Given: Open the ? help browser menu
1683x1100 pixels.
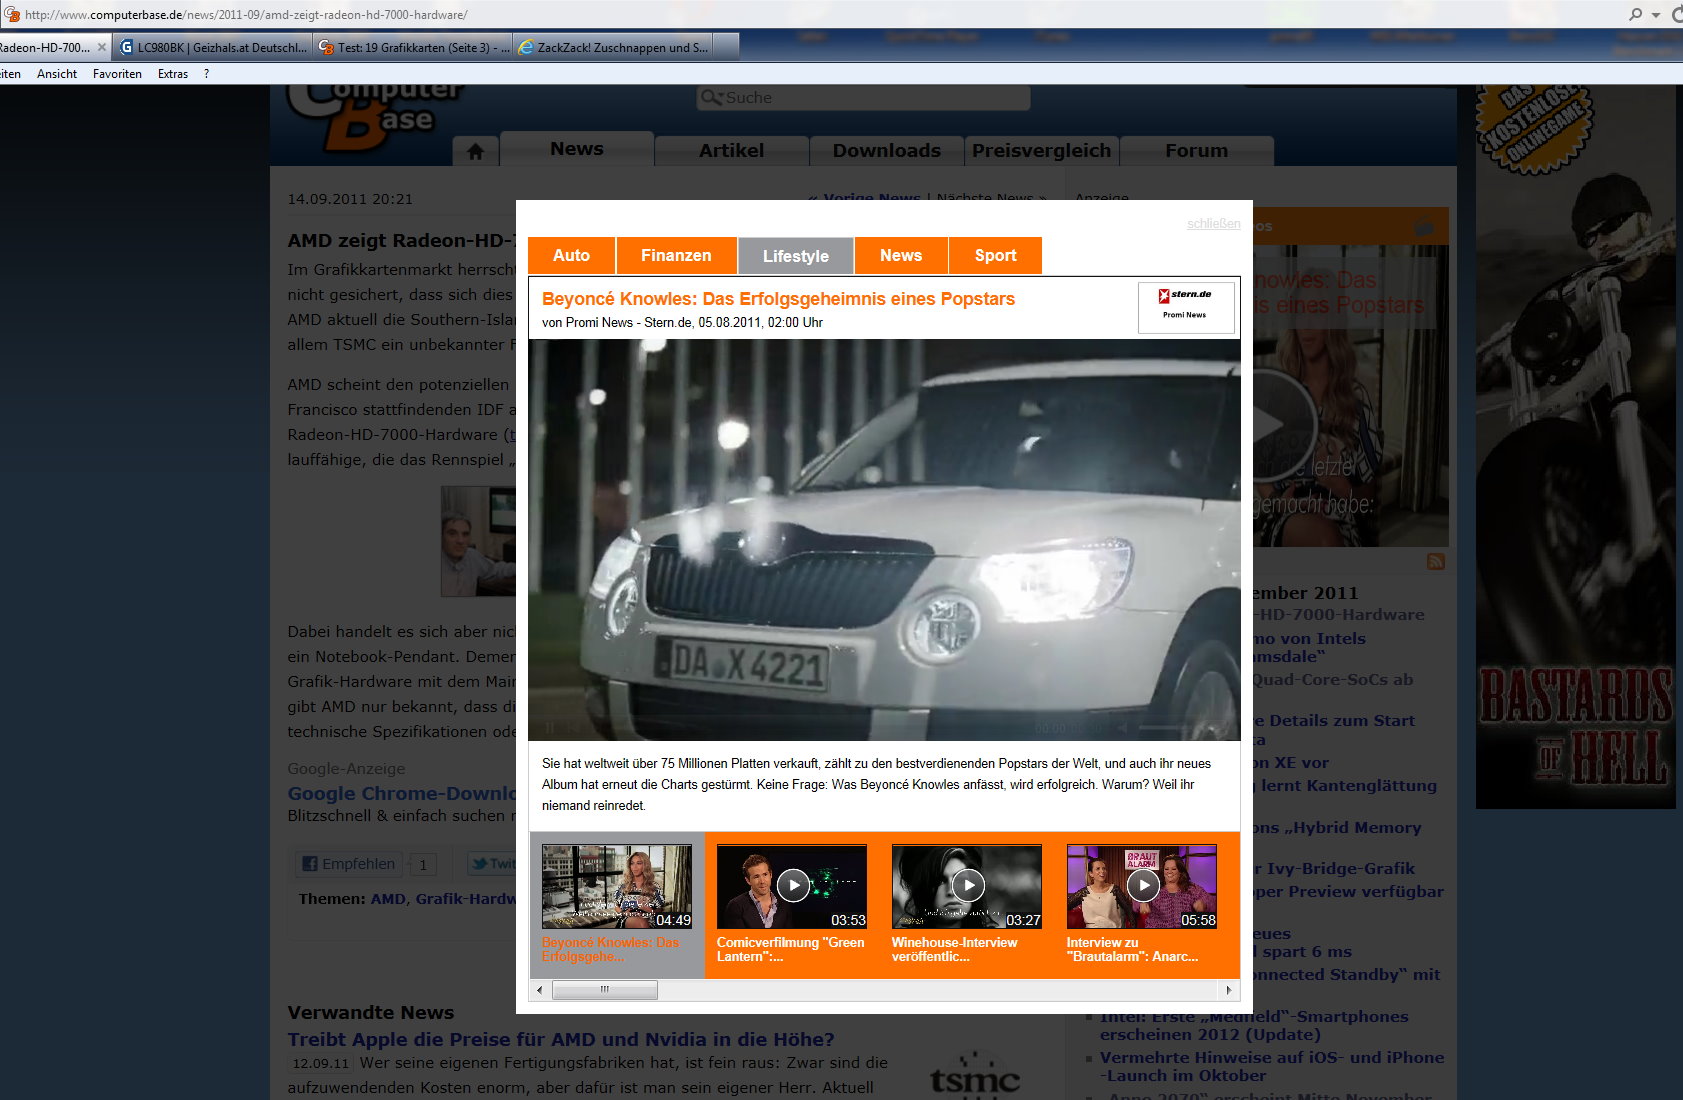Looking at the screenshot, I should [x=206, y=74].
